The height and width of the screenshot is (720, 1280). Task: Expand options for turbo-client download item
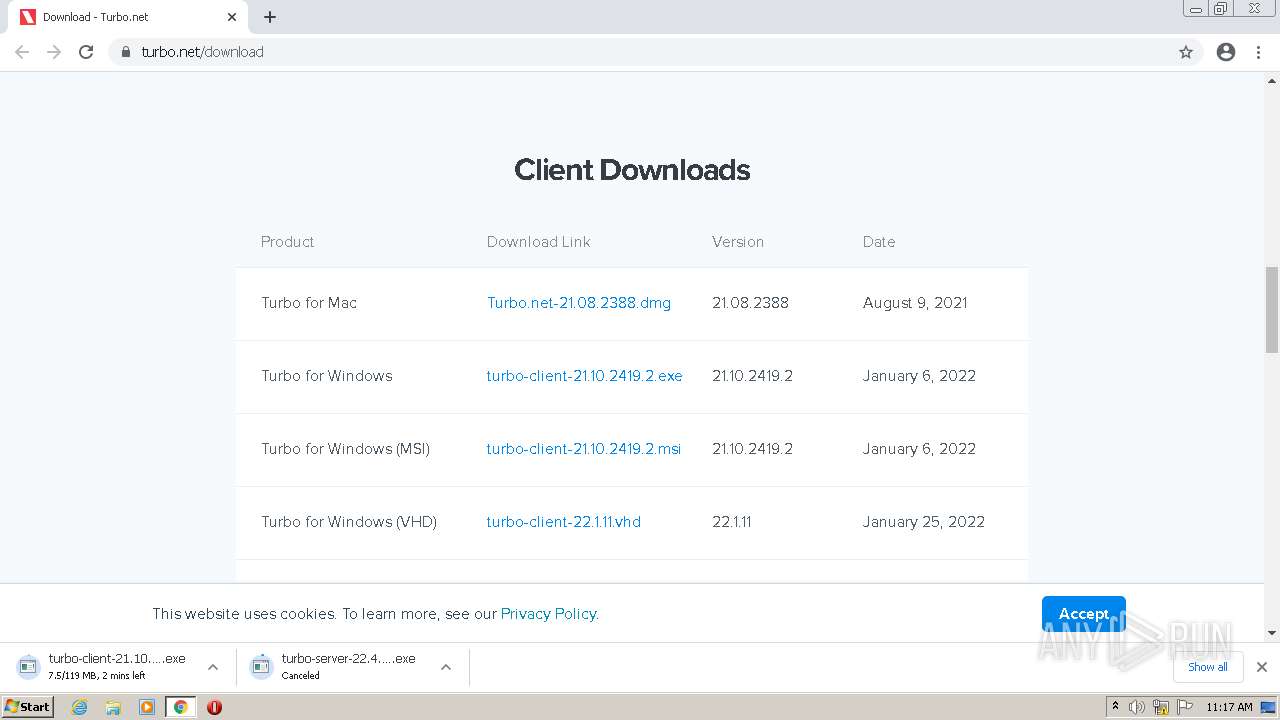coord(213,667)
